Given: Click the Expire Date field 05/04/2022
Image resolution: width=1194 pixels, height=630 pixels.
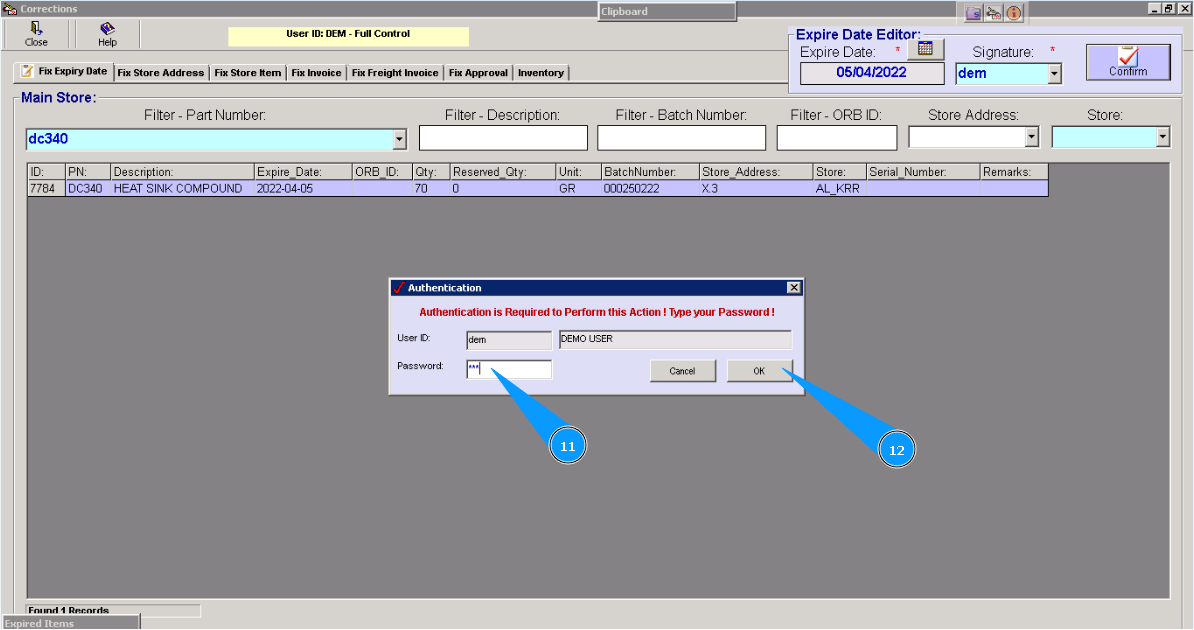Looking at the screenshot, I should click(x=871, y=73).
